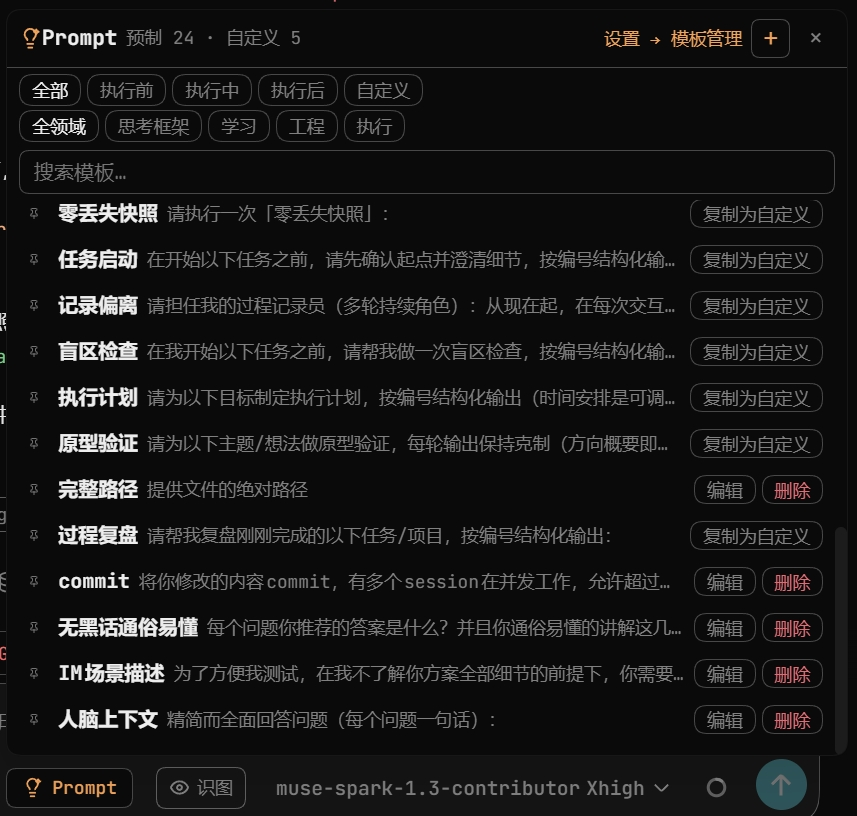Screen dimensions: 857x816
Task: Copy 盲区检查 as custom template
Action: [756, 351]
